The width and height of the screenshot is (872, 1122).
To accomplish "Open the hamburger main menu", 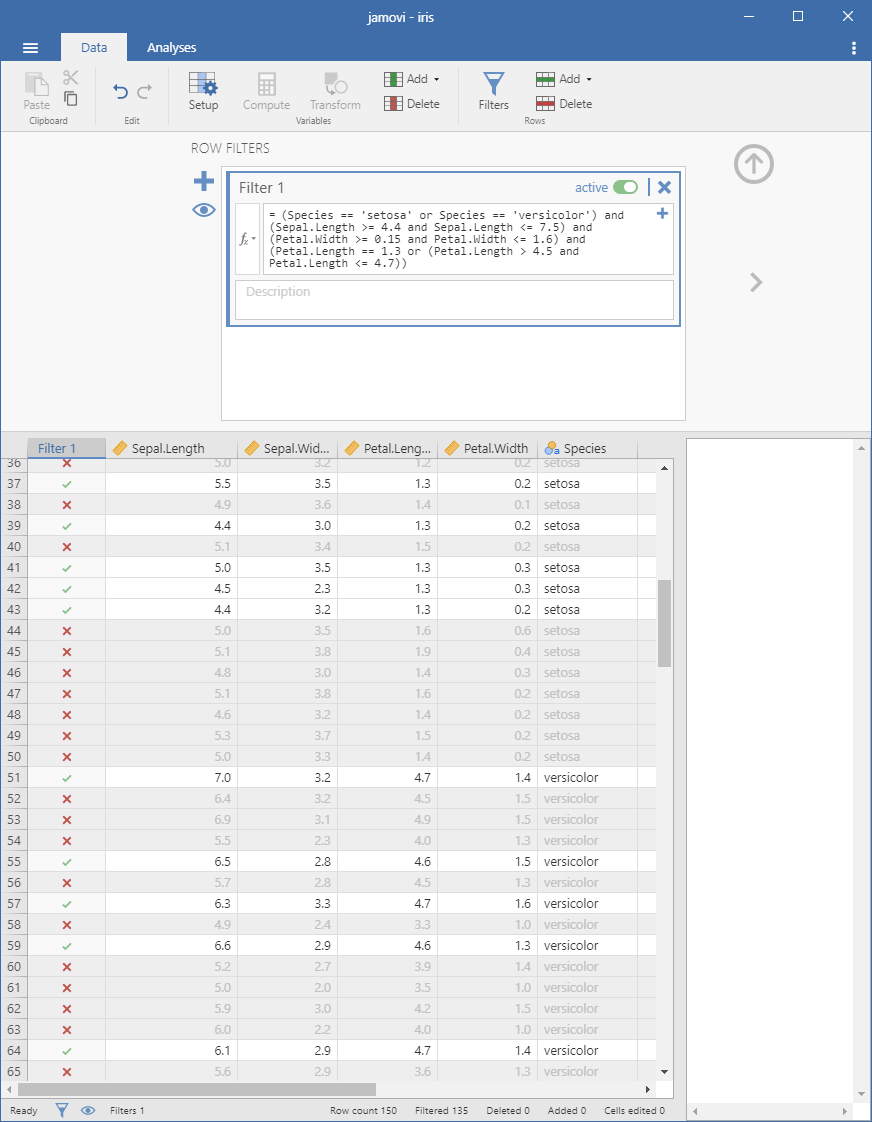I will 30,48.
